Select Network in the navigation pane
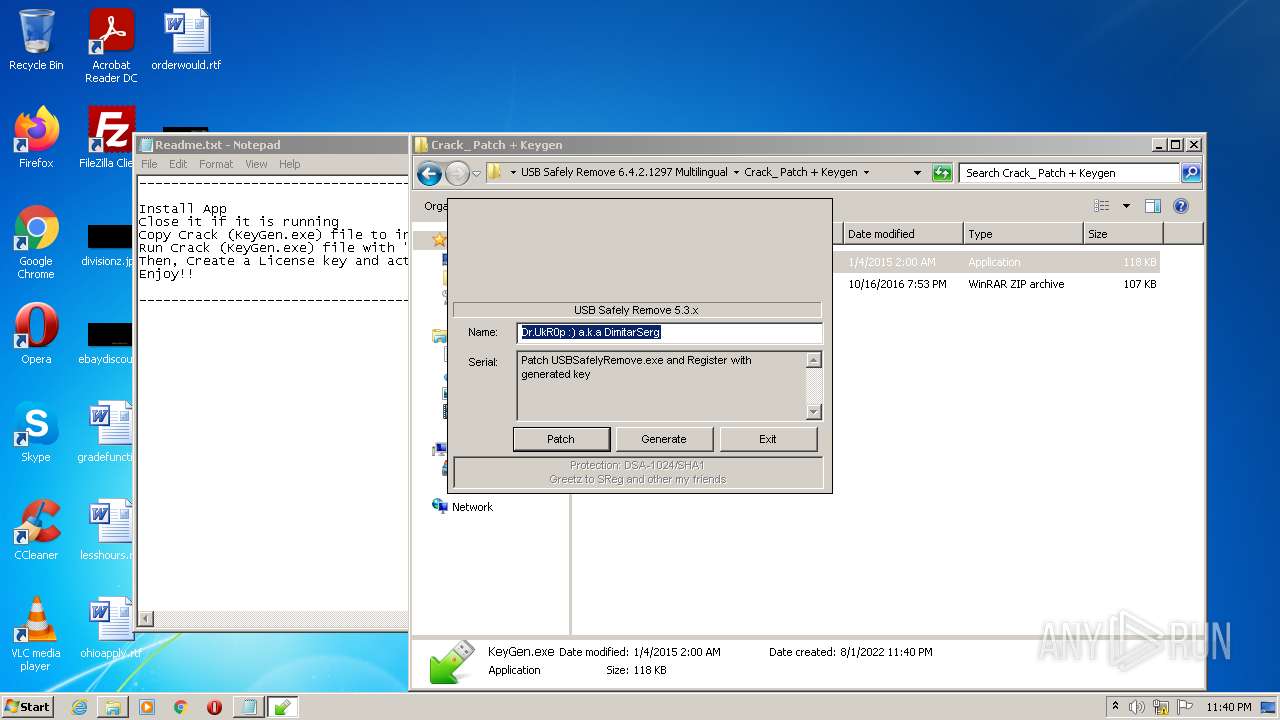Screen dimensions: 1280x720 tap(463, 507)
